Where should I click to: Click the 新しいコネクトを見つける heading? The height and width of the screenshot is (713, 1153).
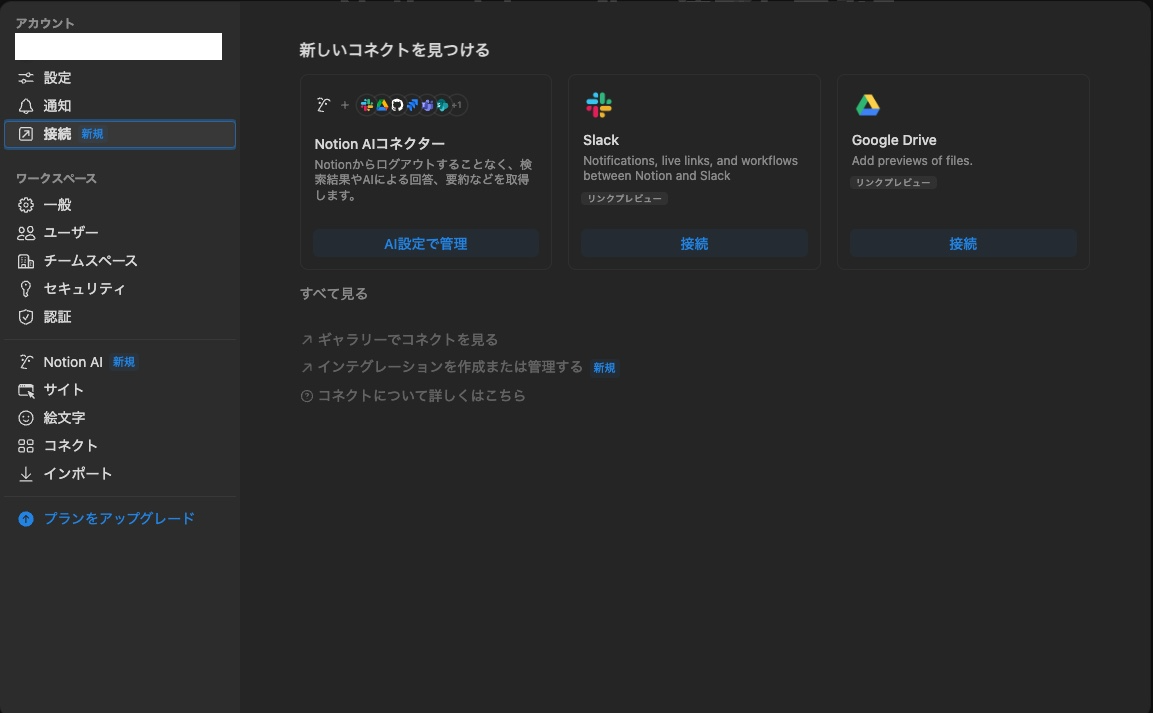[394, 50]
